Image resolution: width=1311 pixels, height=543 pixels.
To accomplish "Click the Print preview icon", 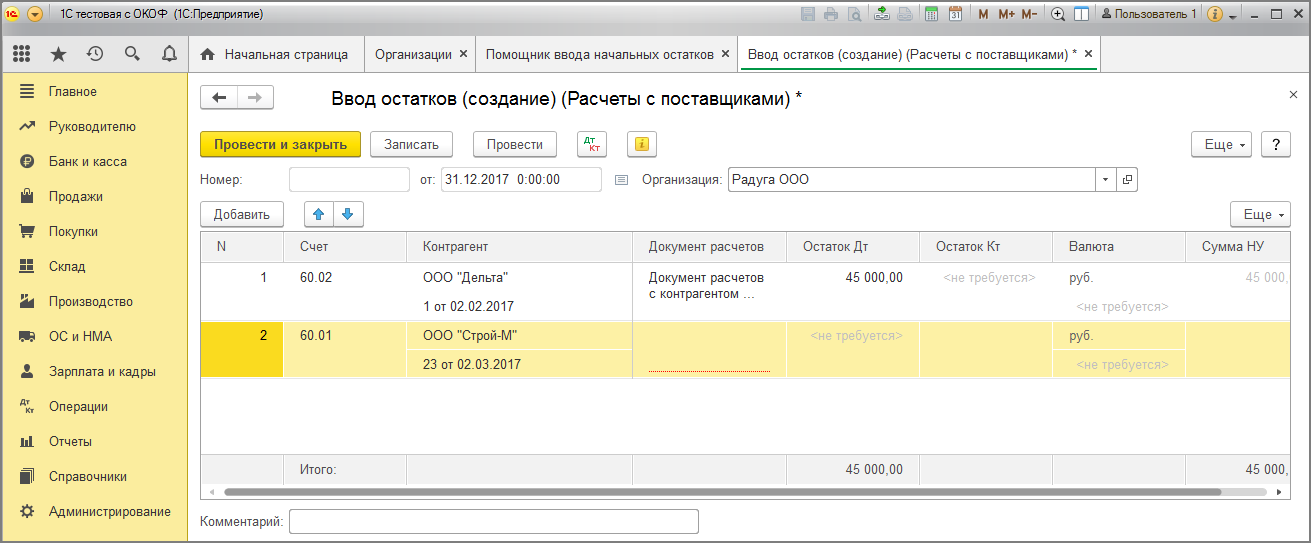I will (x=854, y=14).
